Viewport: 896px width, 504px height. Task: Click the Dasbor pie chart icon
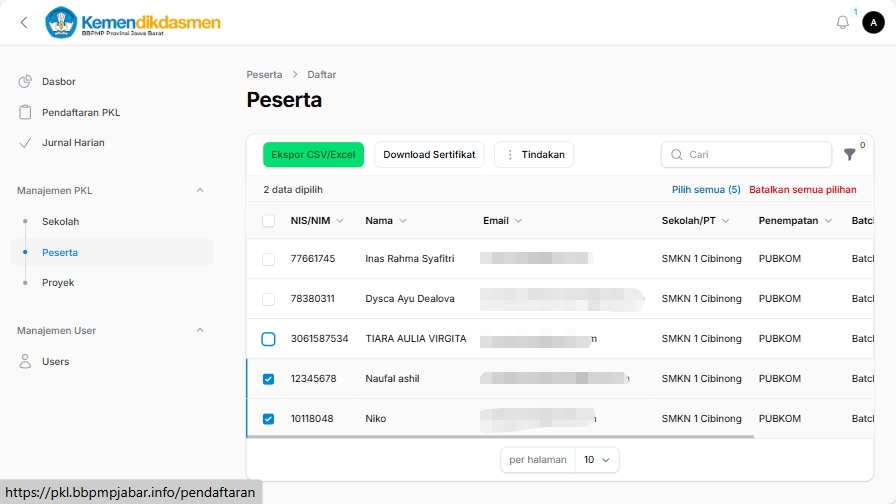click(25, 82)
